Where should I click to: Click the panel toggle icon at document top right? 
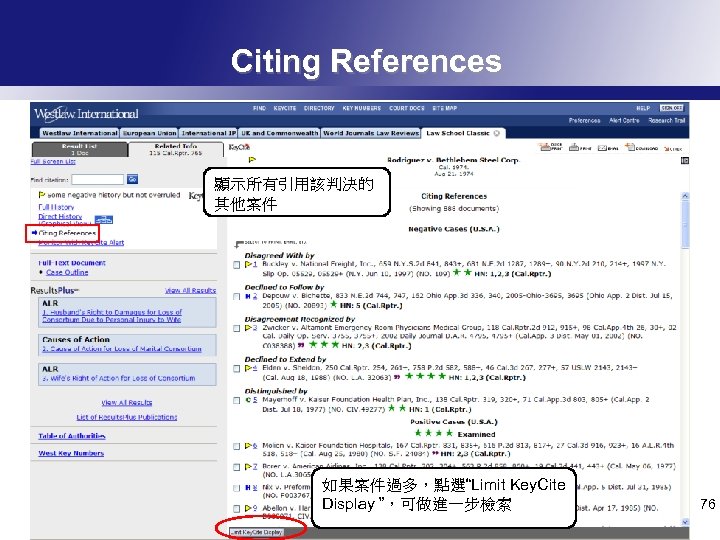click(x=685, y=160)
